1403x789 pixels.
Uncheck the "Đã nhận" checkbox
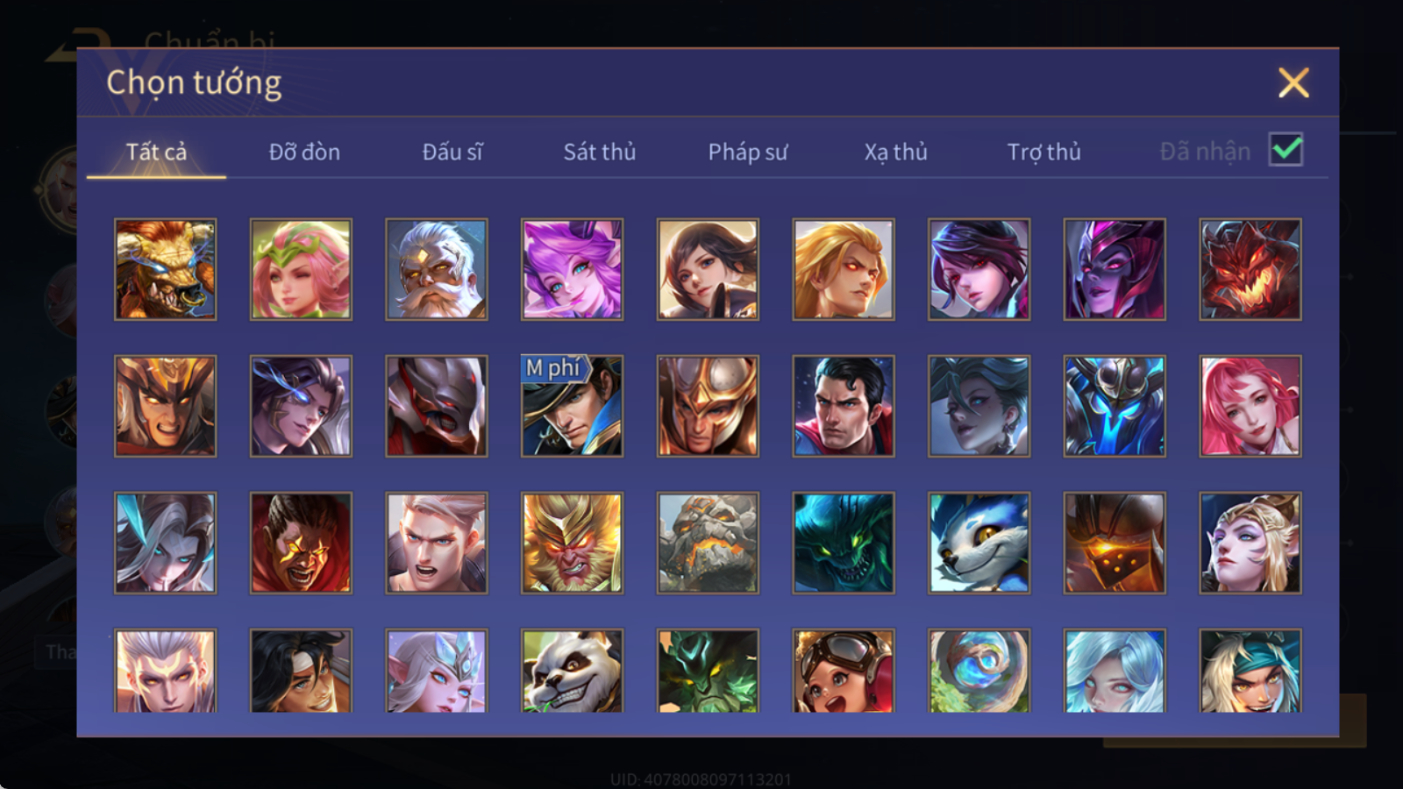(x=1285, y=150)
